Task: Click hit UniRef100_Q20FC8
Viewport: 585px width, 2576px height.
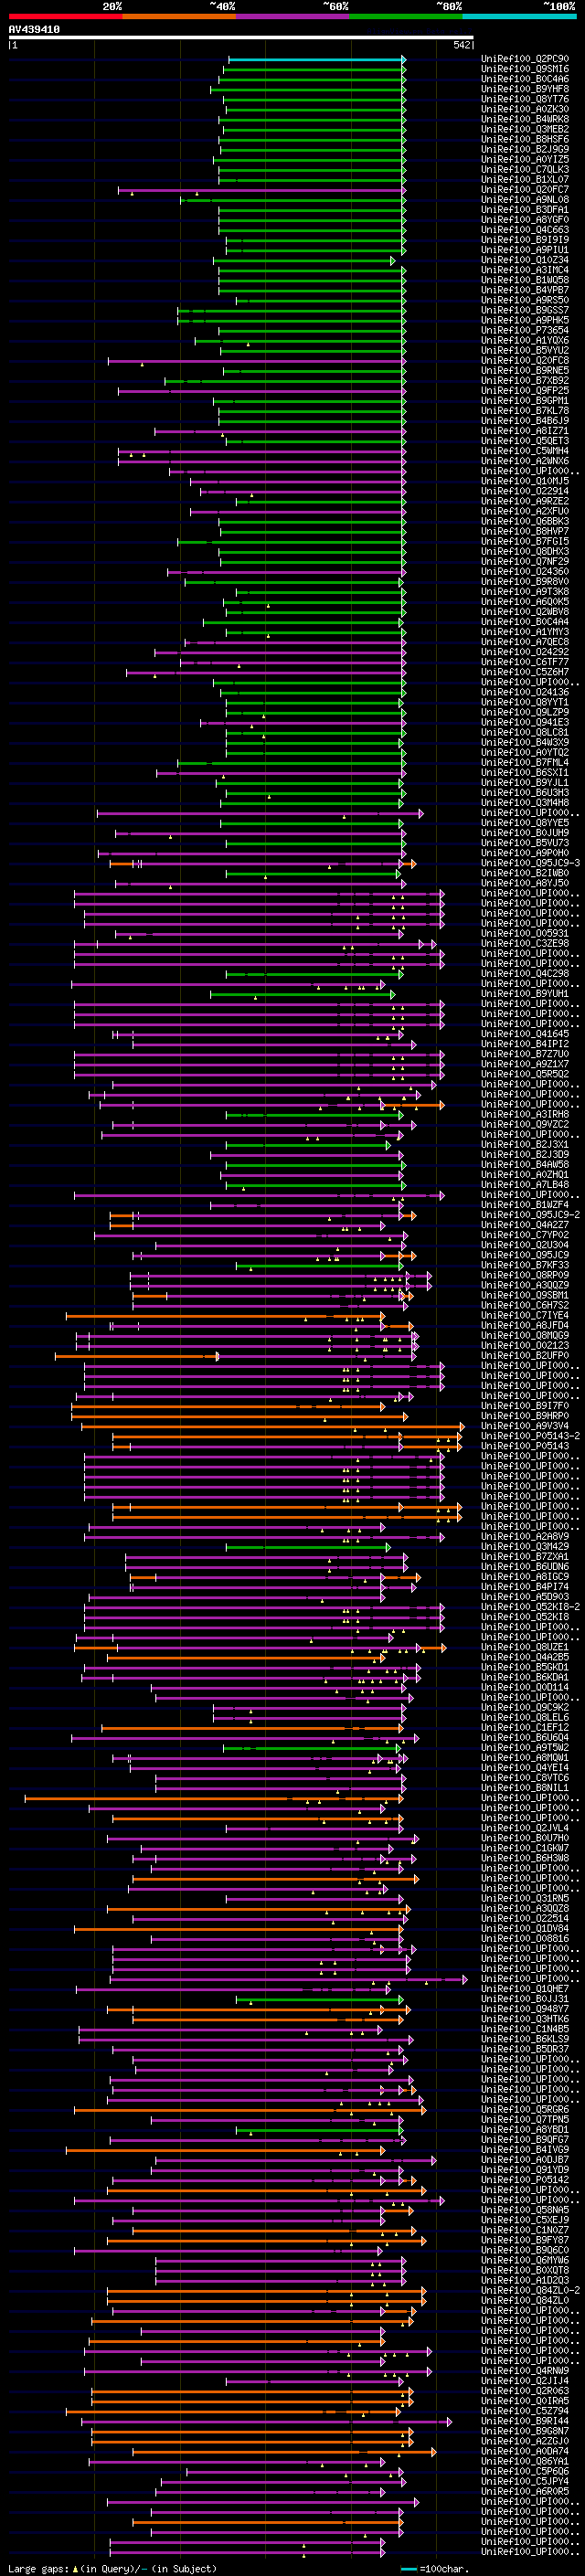Action: 525,361
